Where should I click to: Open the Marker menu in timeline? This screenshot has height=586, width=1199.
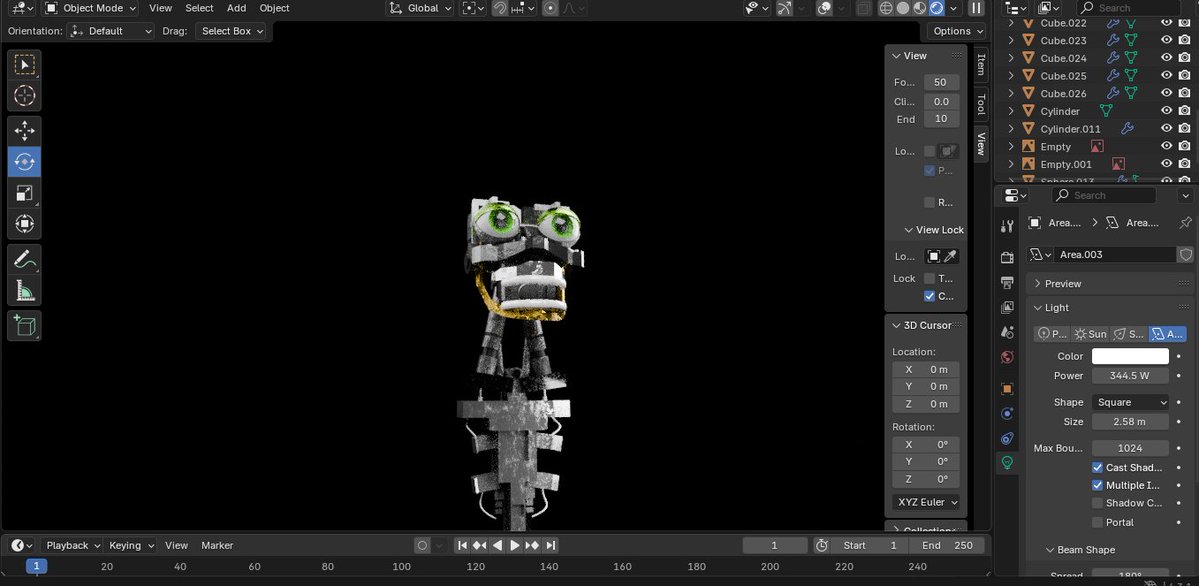[x=217, y=545]
